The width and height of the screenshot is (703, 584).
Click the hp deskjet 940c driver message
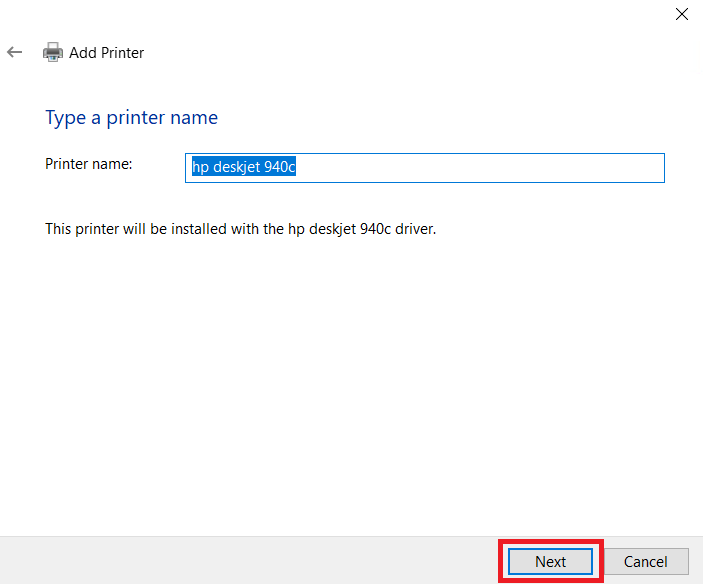tap(240, 229)
